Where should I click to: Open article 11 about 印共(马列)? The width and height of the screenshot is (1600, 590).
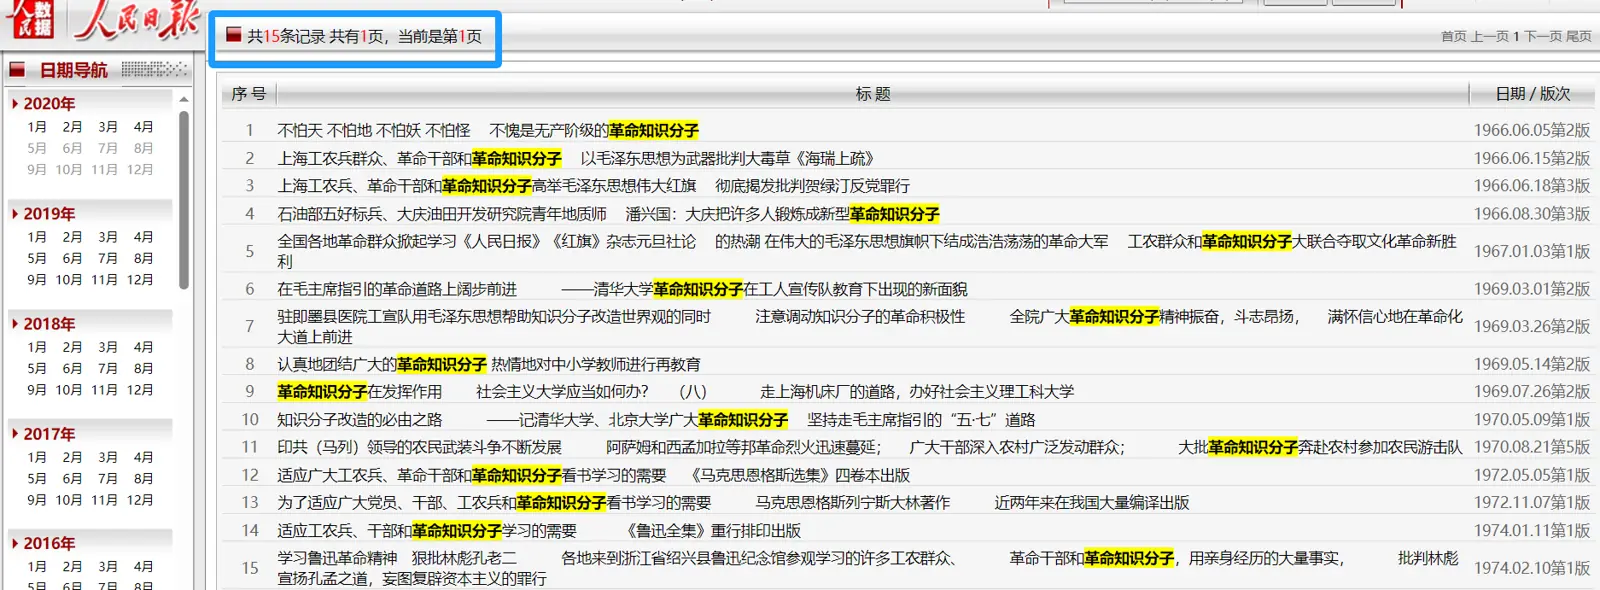coord(869,447)
